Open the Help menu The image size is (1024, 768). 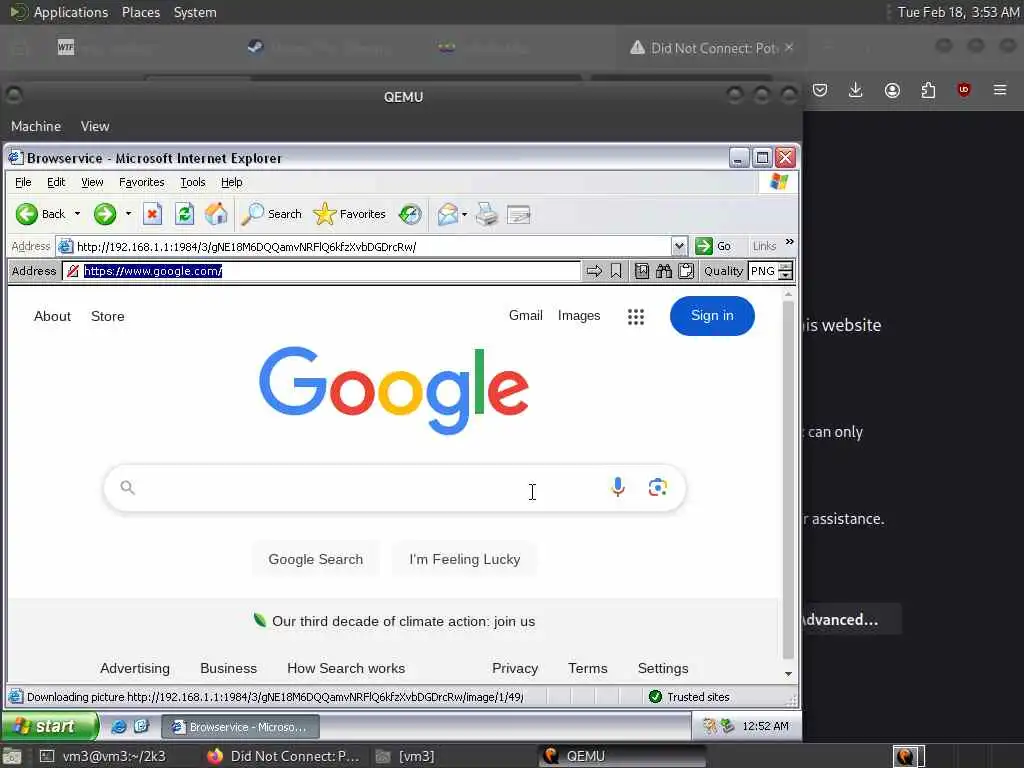pos(231,182)
